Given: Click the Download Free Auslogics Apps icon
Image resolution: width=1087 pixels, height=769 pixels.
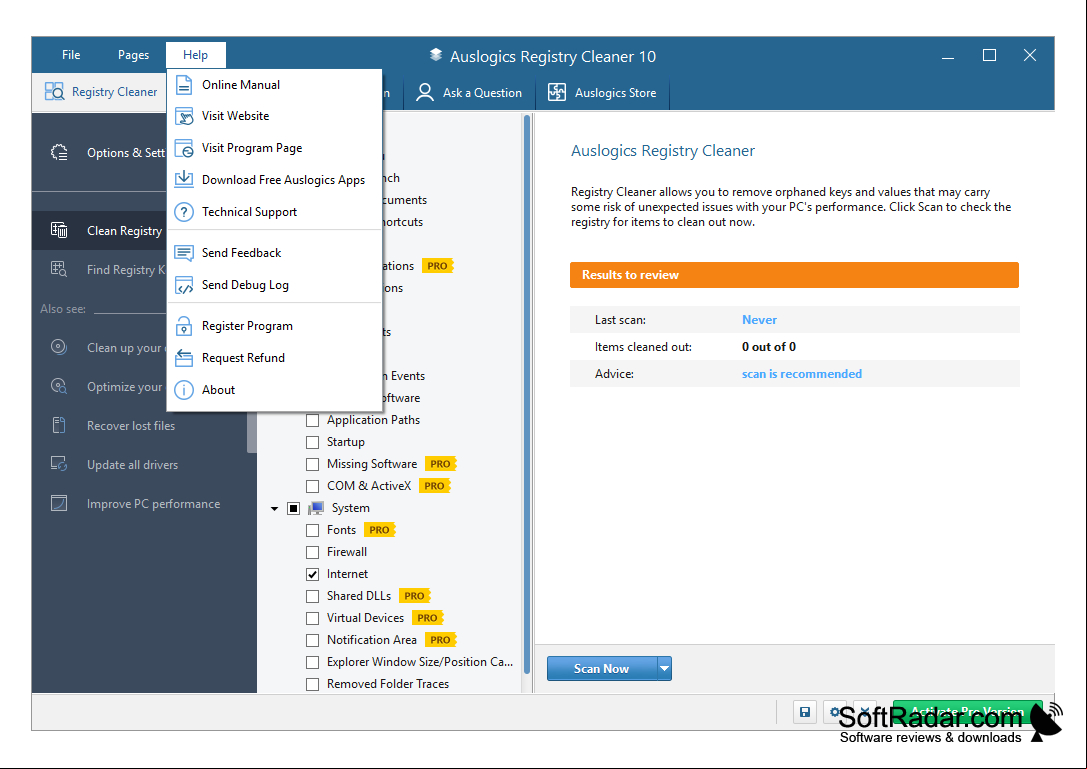Looking at the screenshot, I should pyautogui.click(x=184, y=179).
